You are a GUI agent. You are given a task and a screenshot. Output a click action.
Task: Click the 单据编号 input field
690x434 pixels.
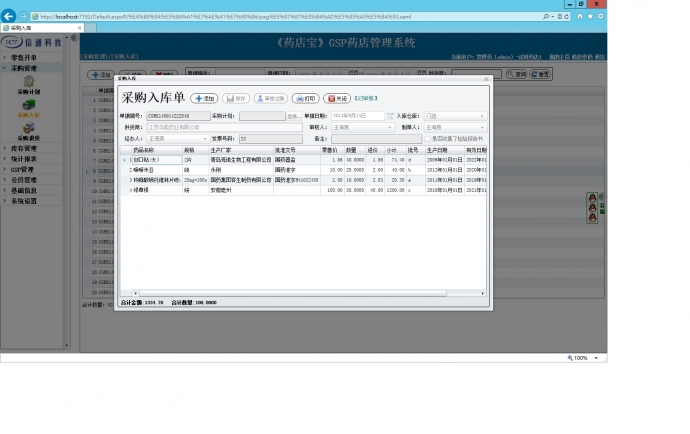pyautogui.click(x=178, y=116)
